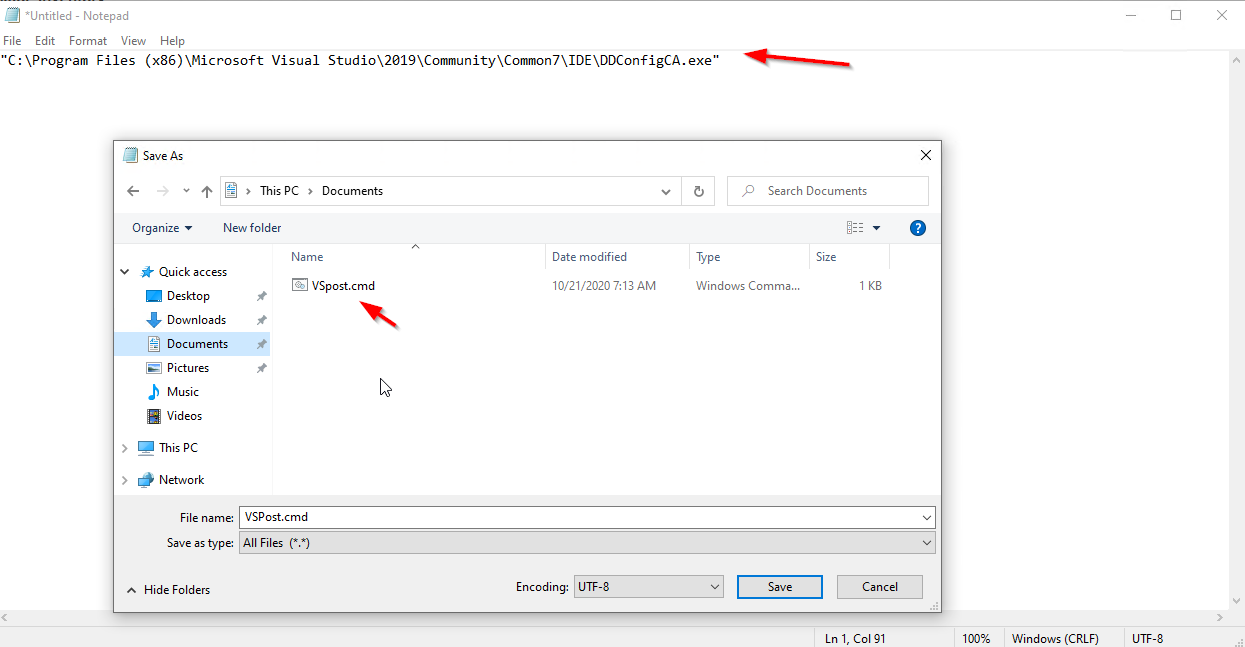The height and width of the screenshot is (647, 1245).
Task: Click the Network icon in navigation pane
Action: tap(146, 480)
